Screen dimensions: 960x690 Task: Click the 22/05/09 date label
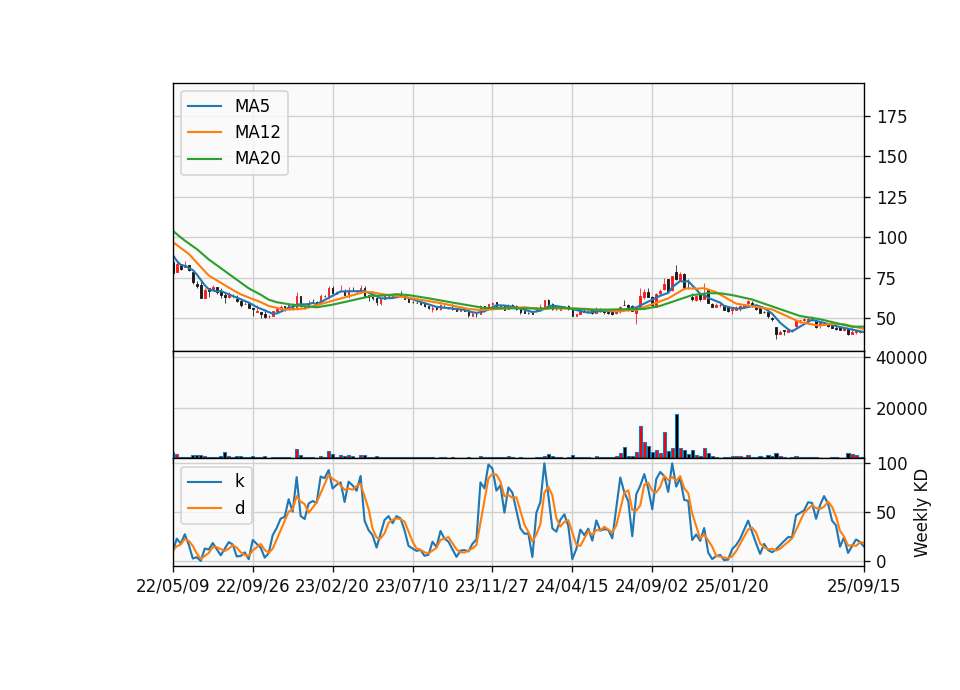coord(173,586)
